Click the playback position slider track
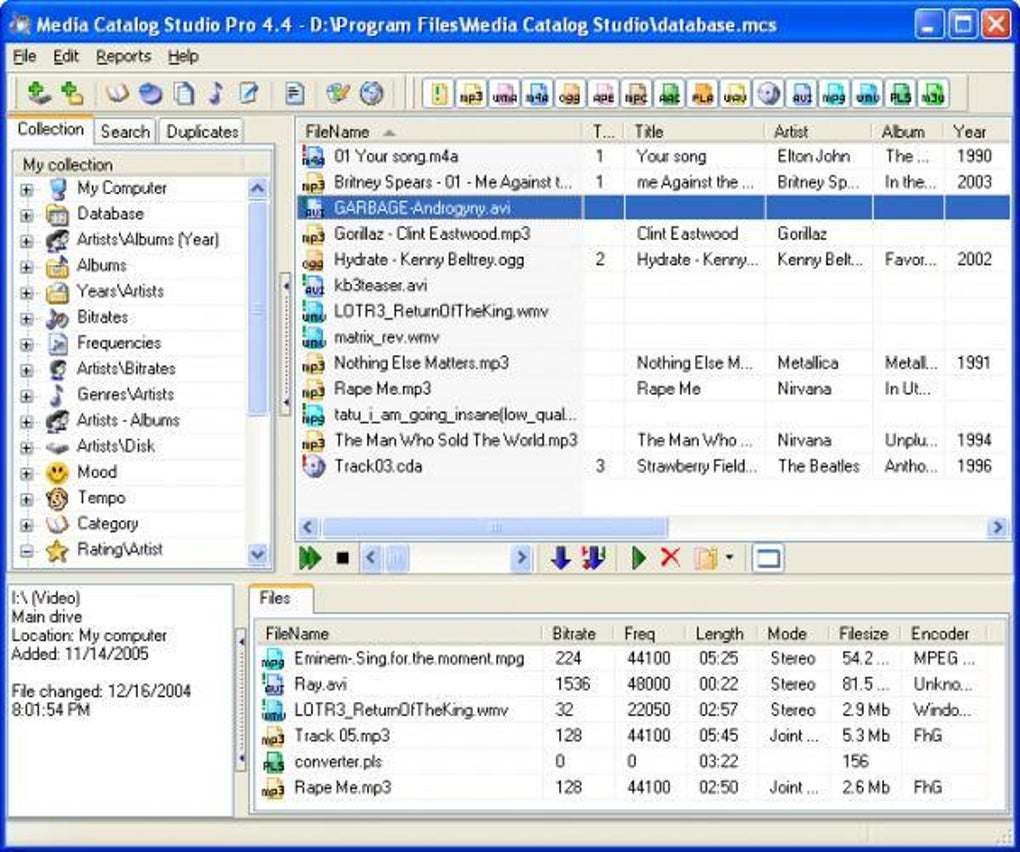The height and width of the screenshot is (852, 1020). [x=460, y=558]
